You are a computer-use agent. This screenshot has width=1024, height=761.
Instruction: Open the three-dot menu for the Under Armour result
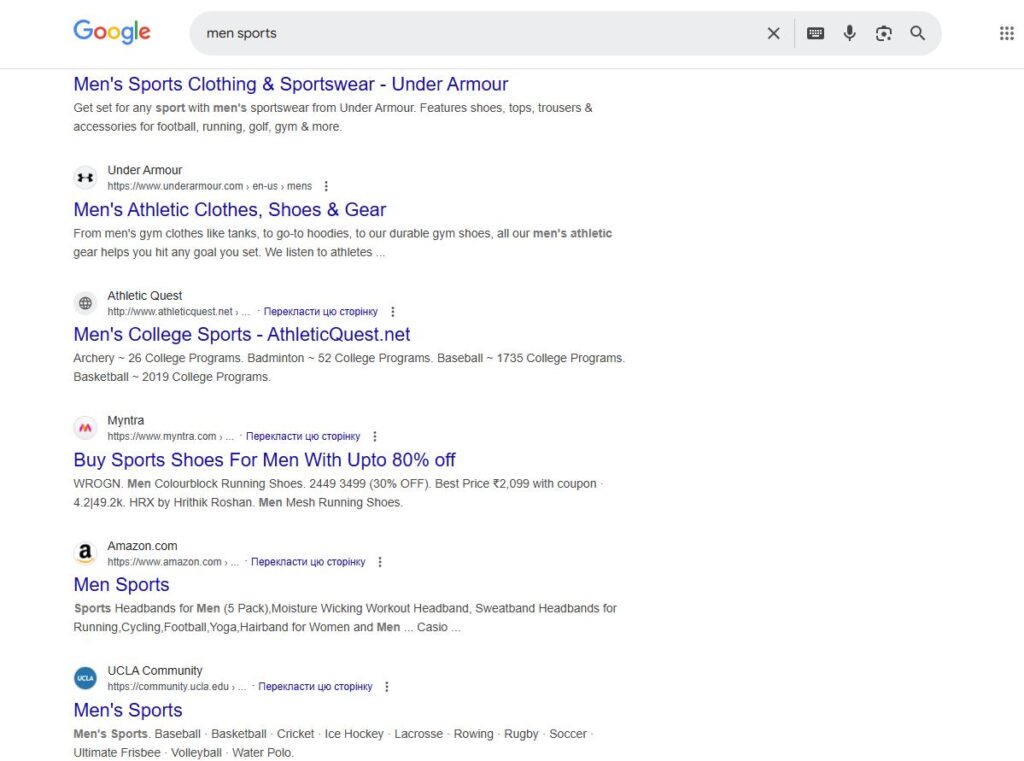327,186
